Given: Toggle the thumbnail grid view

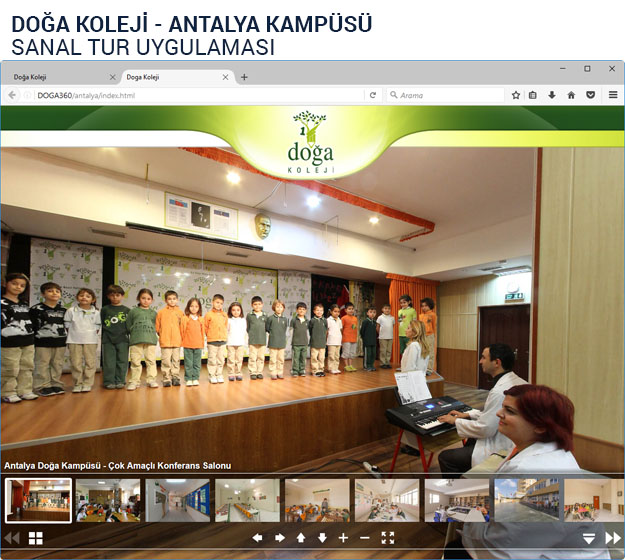Looking at the screenshot, I should click(x=36, y=538).
